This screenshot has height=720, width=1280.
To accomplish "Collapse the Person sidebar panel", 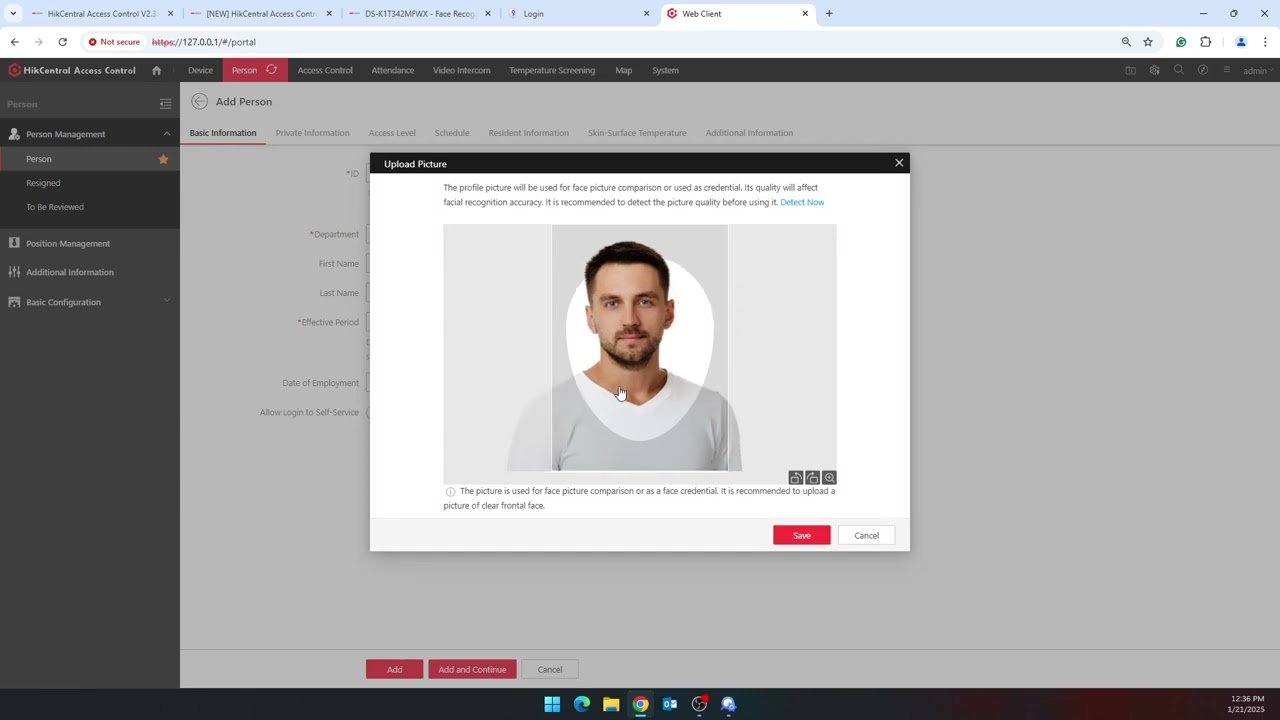I will point(166,104).
